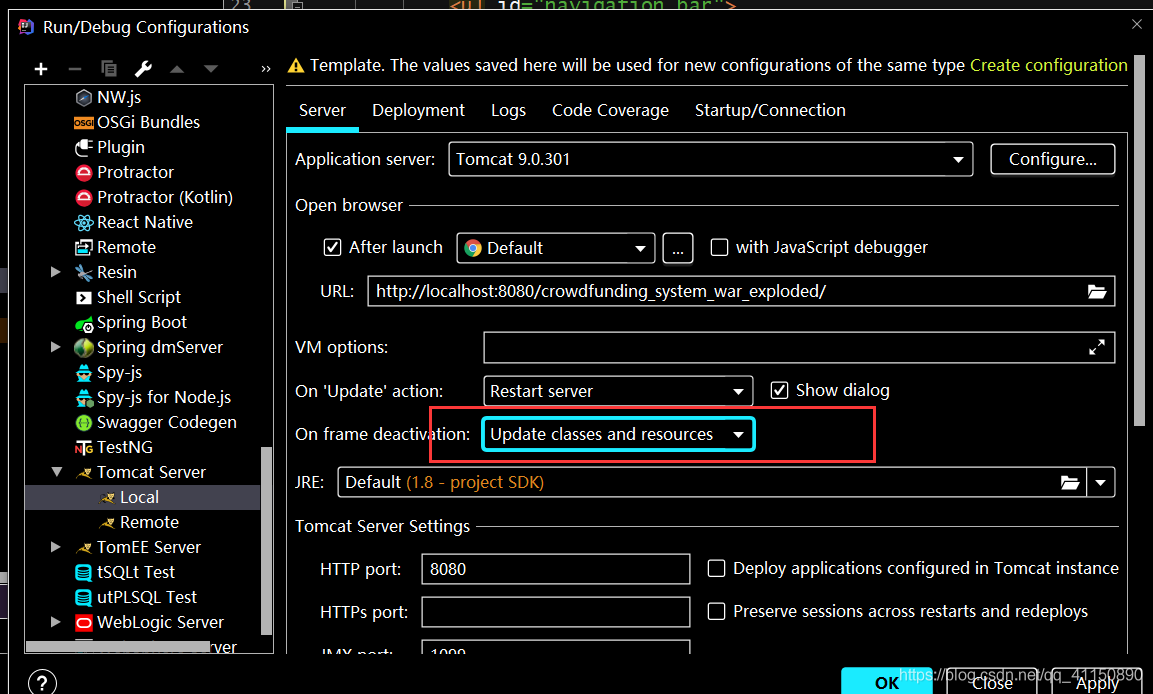Screen dimensions: 1153x694
Task: Click HTTP port field
Action: tap(556, 569)
